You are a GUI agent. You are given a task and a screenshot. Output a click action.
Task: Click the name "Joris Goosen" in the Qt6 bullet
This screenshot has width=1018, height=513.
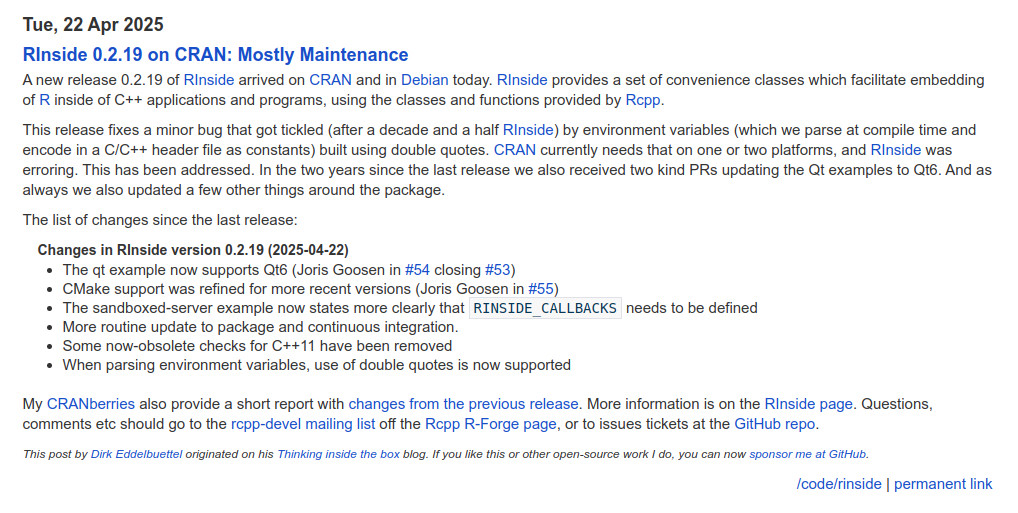point(338,269)
